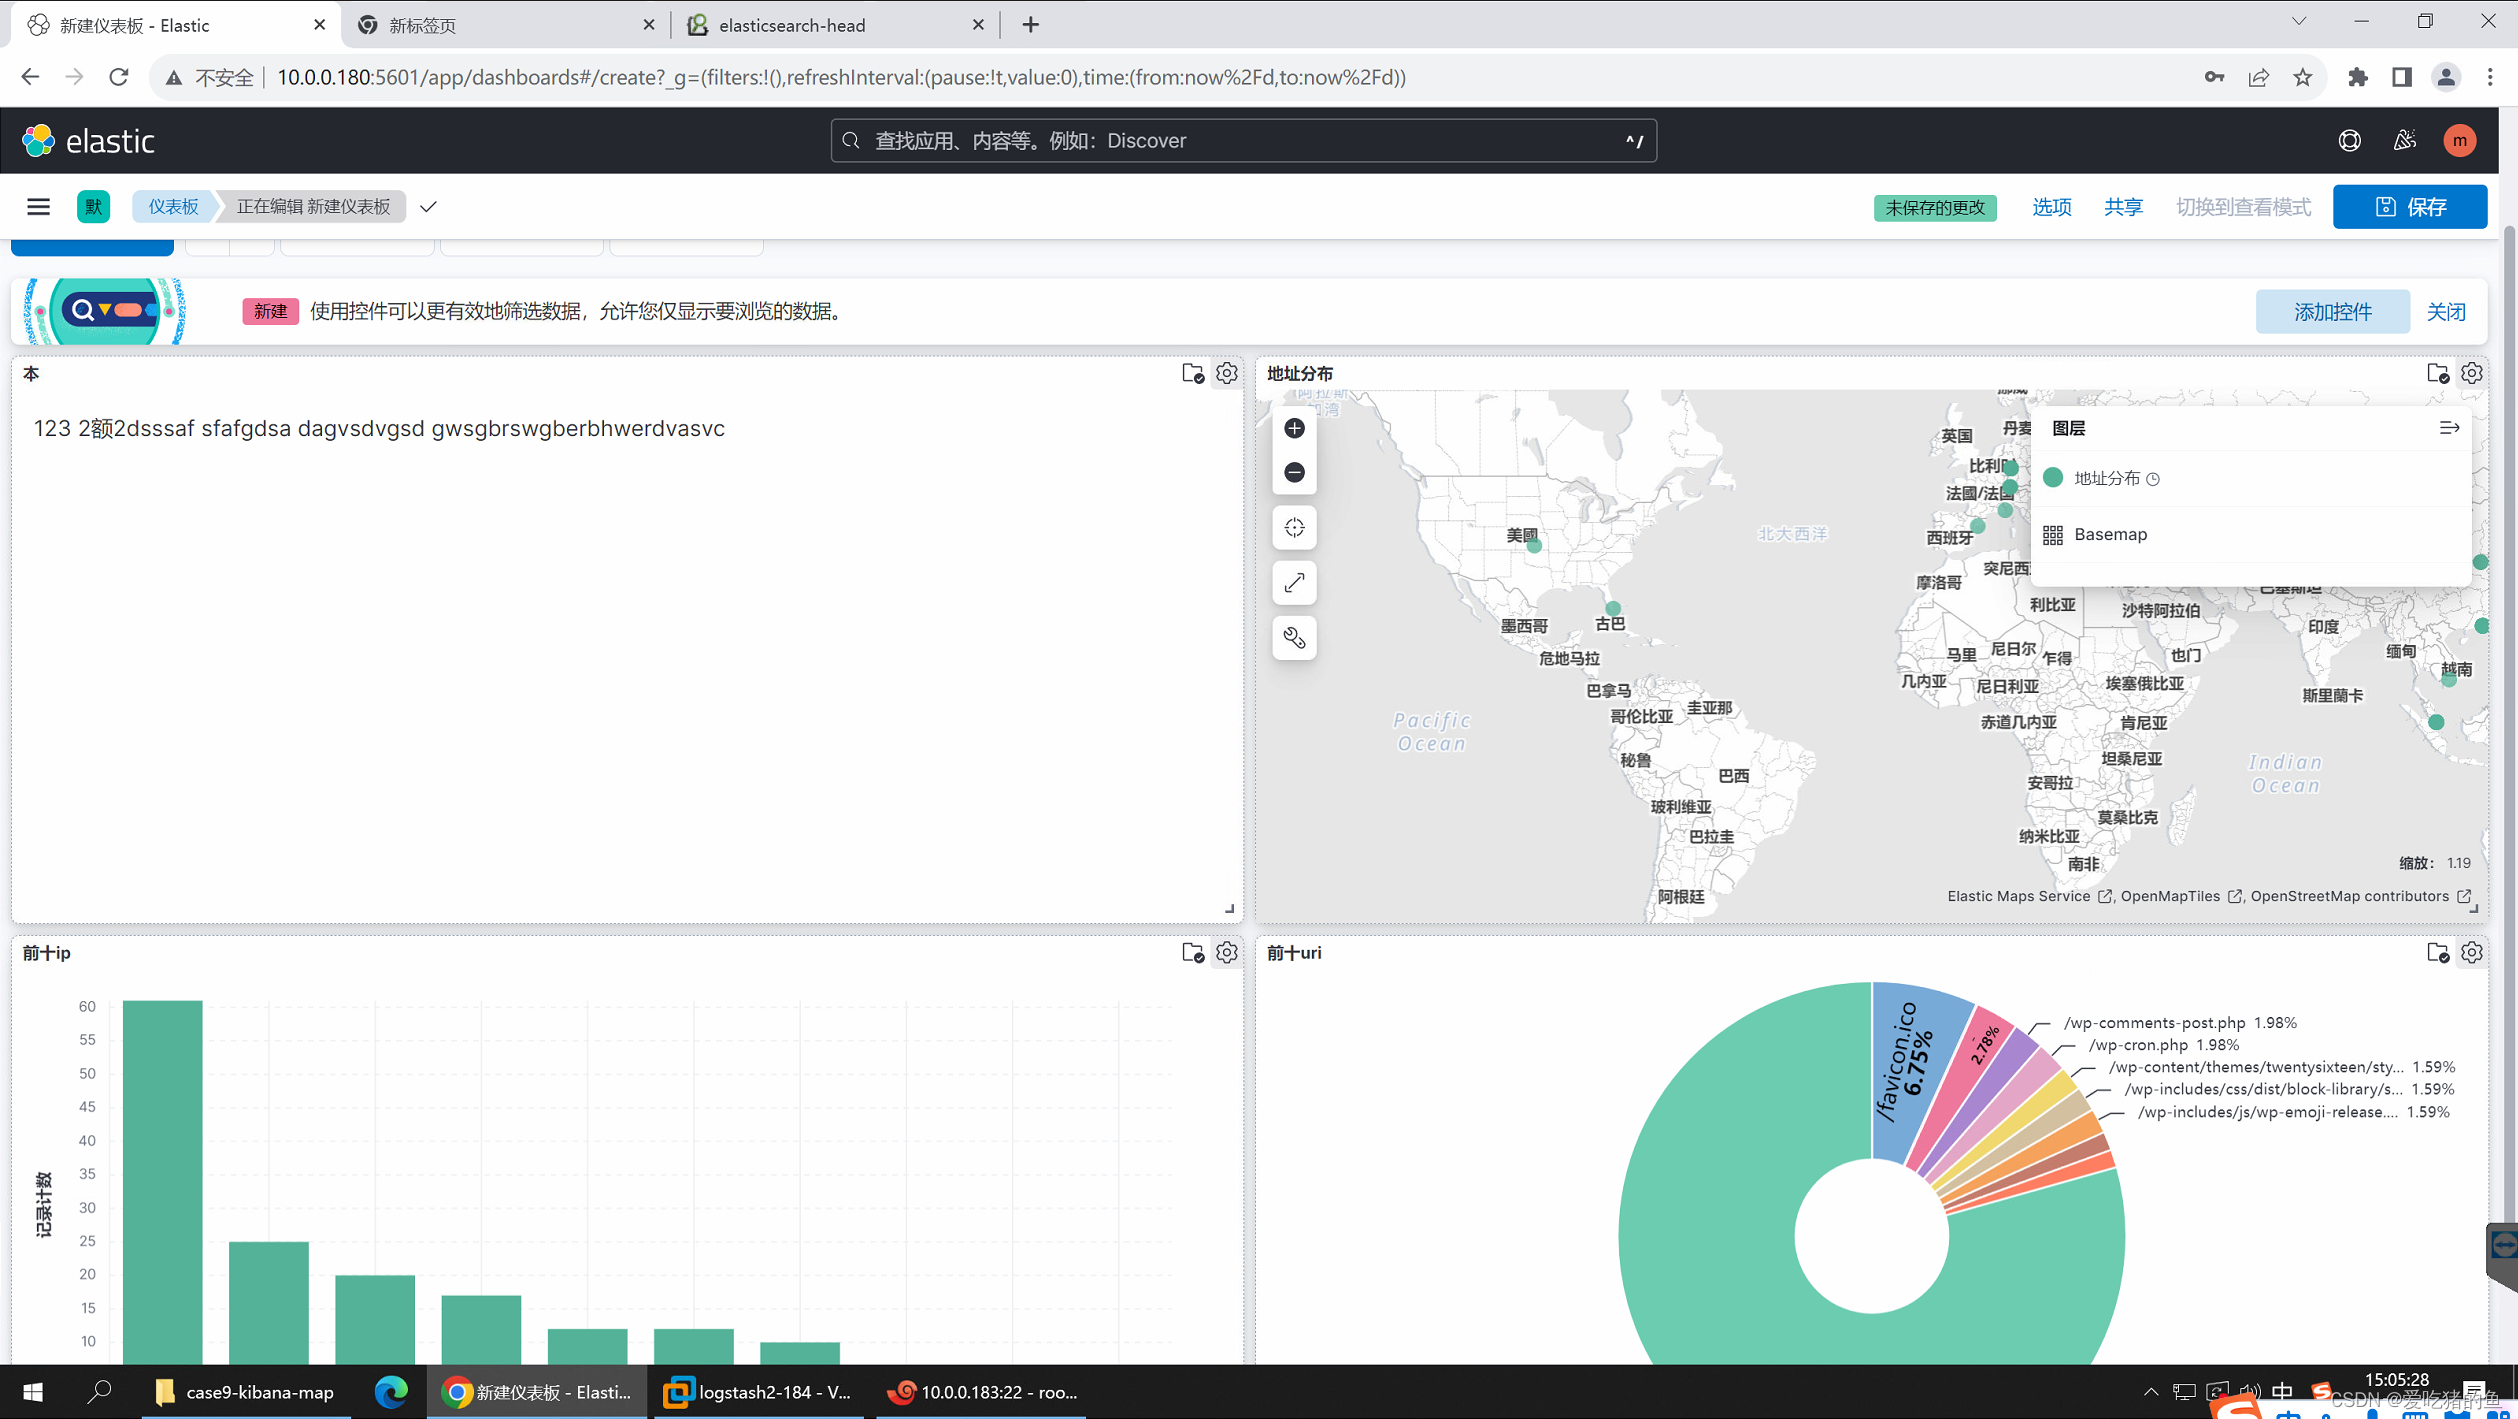Screen dimensions: 2518x1419
Task: Click 切换到查看模式 link
Action: [x=2243, y=207]
